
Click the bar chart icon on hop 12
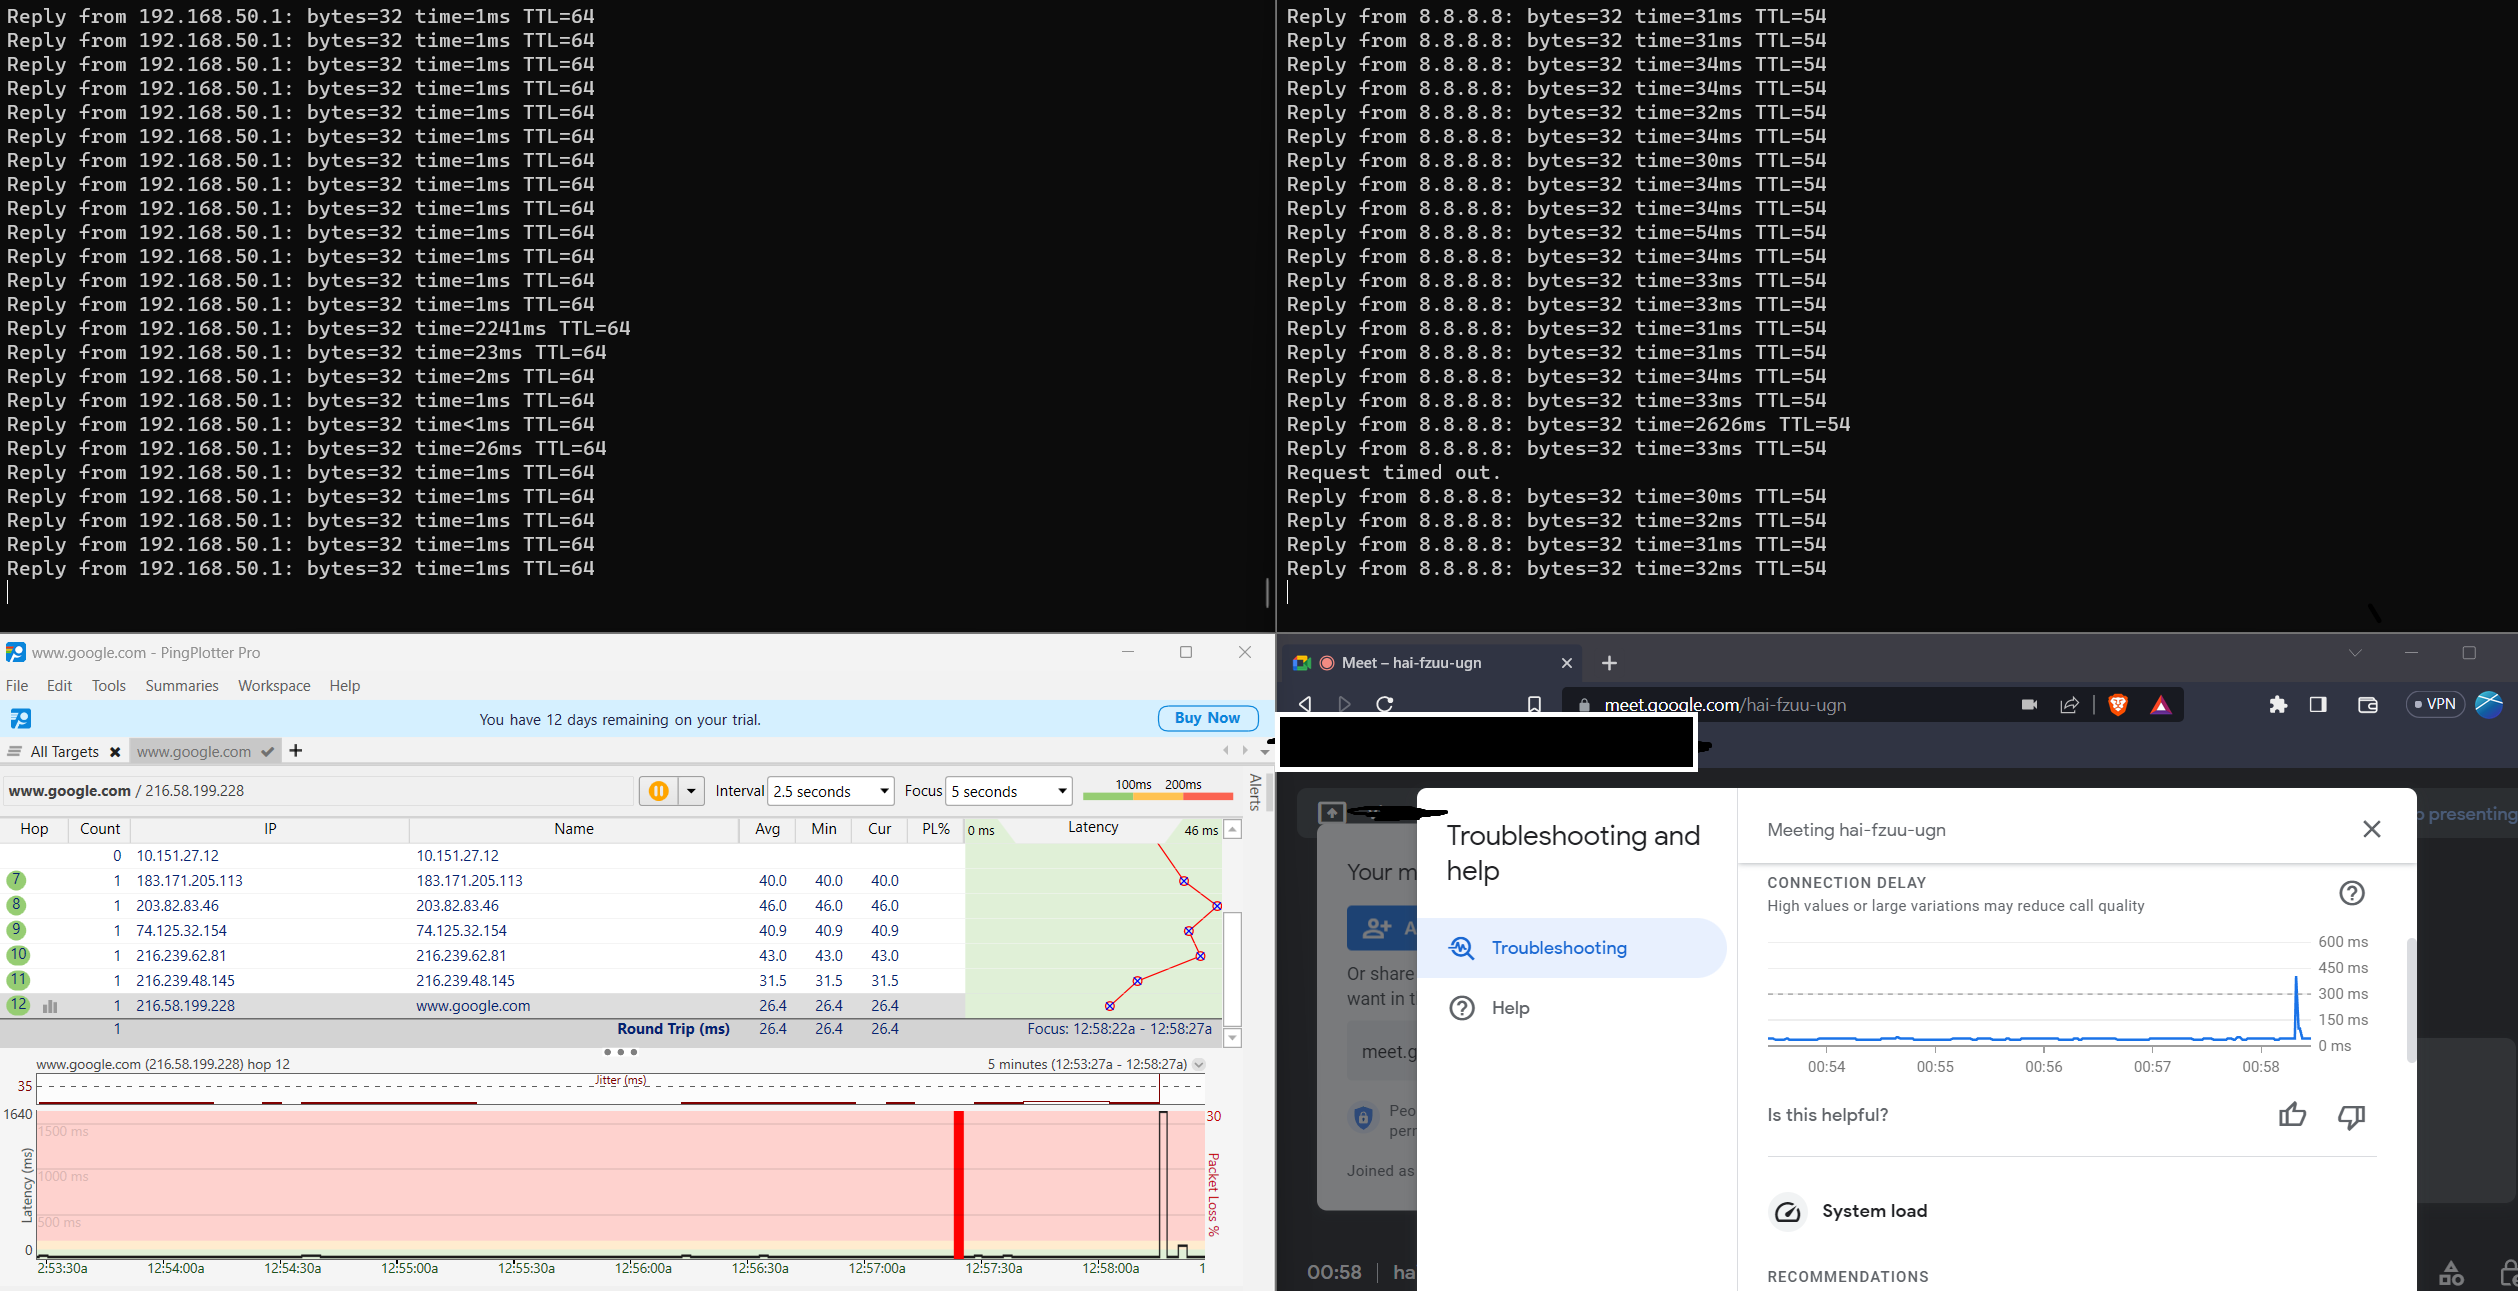click(x=50, y=1006)
